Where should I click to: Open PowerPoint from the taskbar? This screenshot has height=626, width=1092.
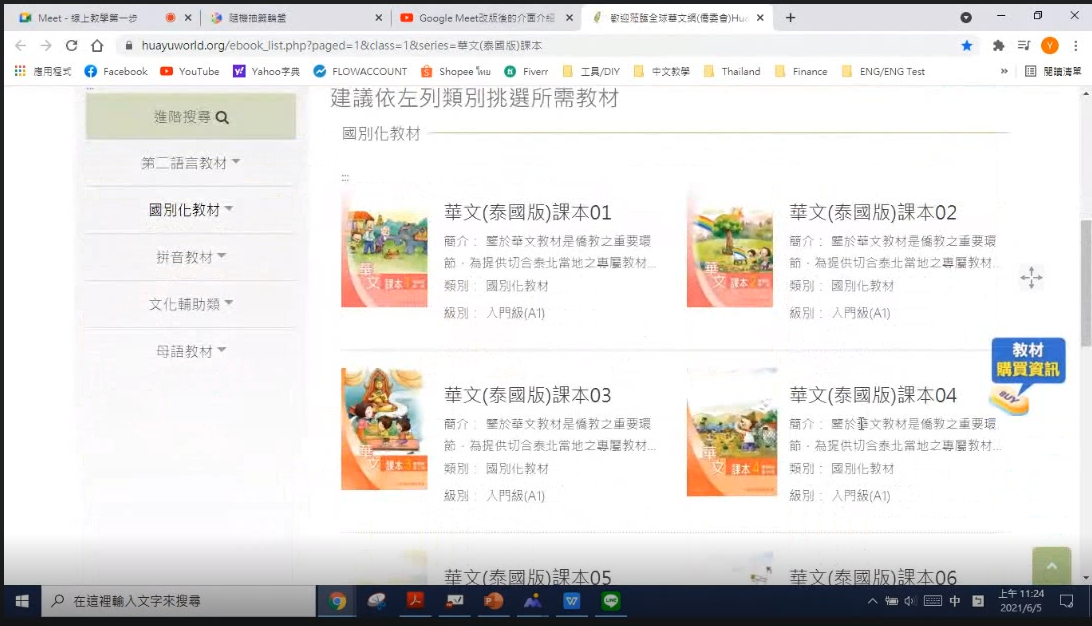[x=494, y=601]
